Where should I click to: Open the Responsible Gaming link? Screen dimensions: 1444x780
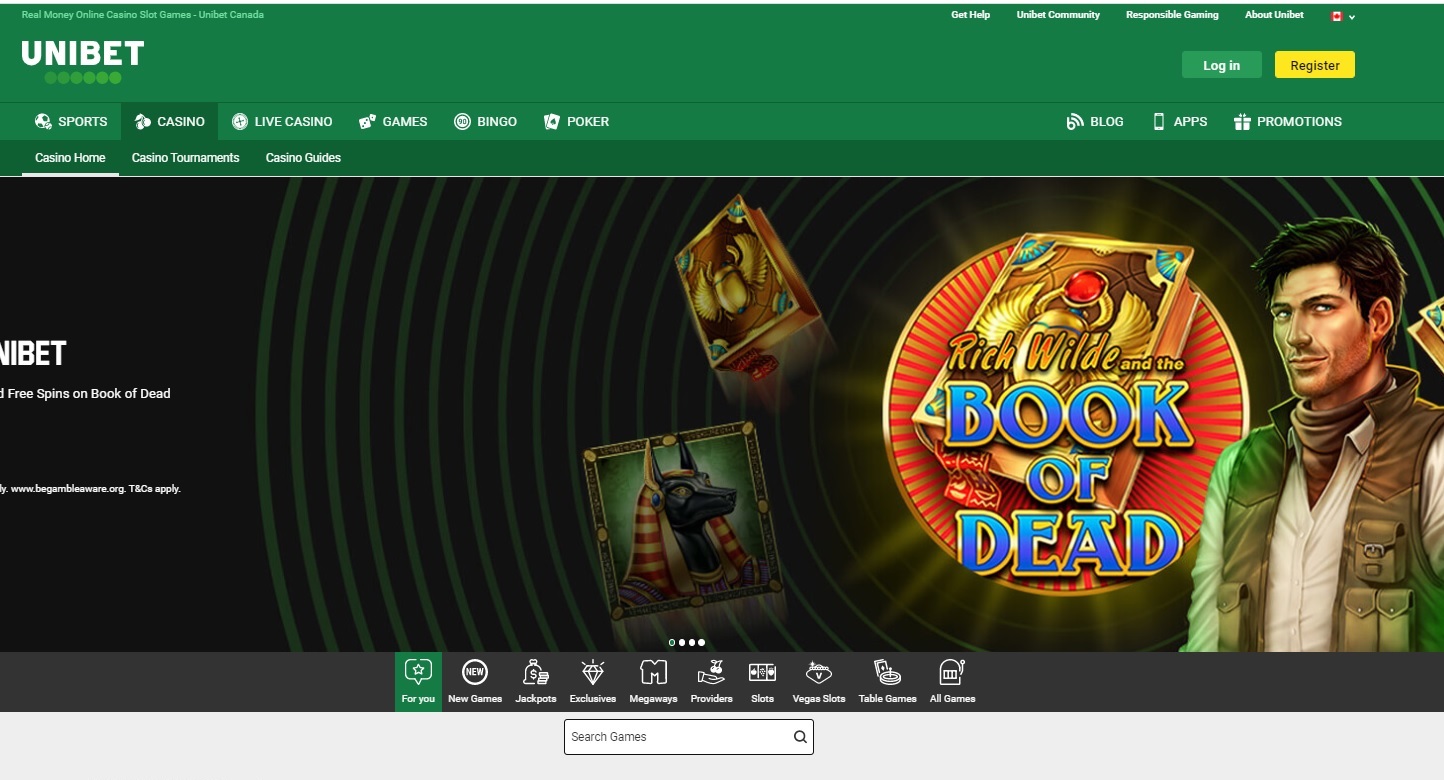click(1172, 15)
